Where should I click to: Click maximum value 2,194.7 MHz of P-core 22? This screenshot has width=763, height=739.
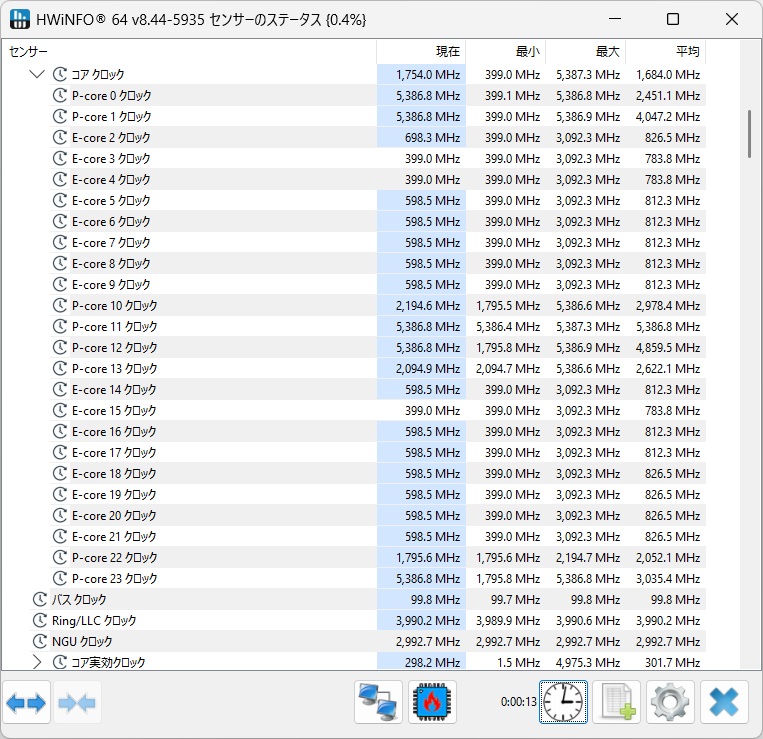click(588, 558)
